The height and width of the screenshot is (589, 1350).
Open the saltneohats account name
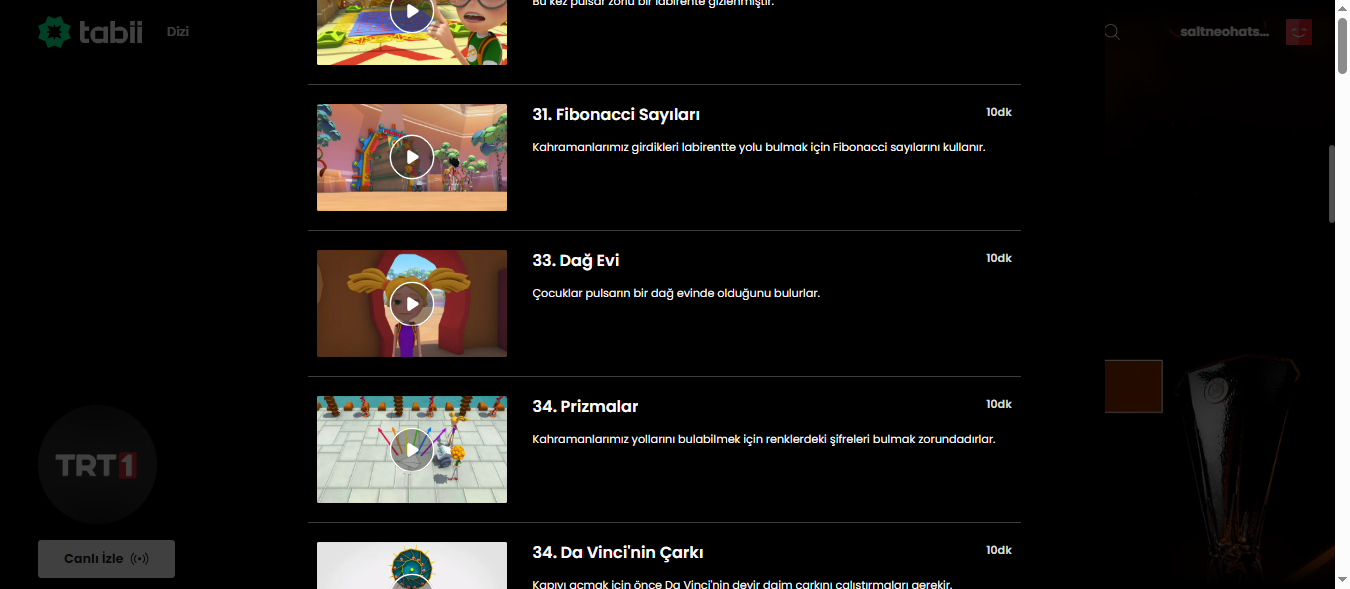point(1224,32)
